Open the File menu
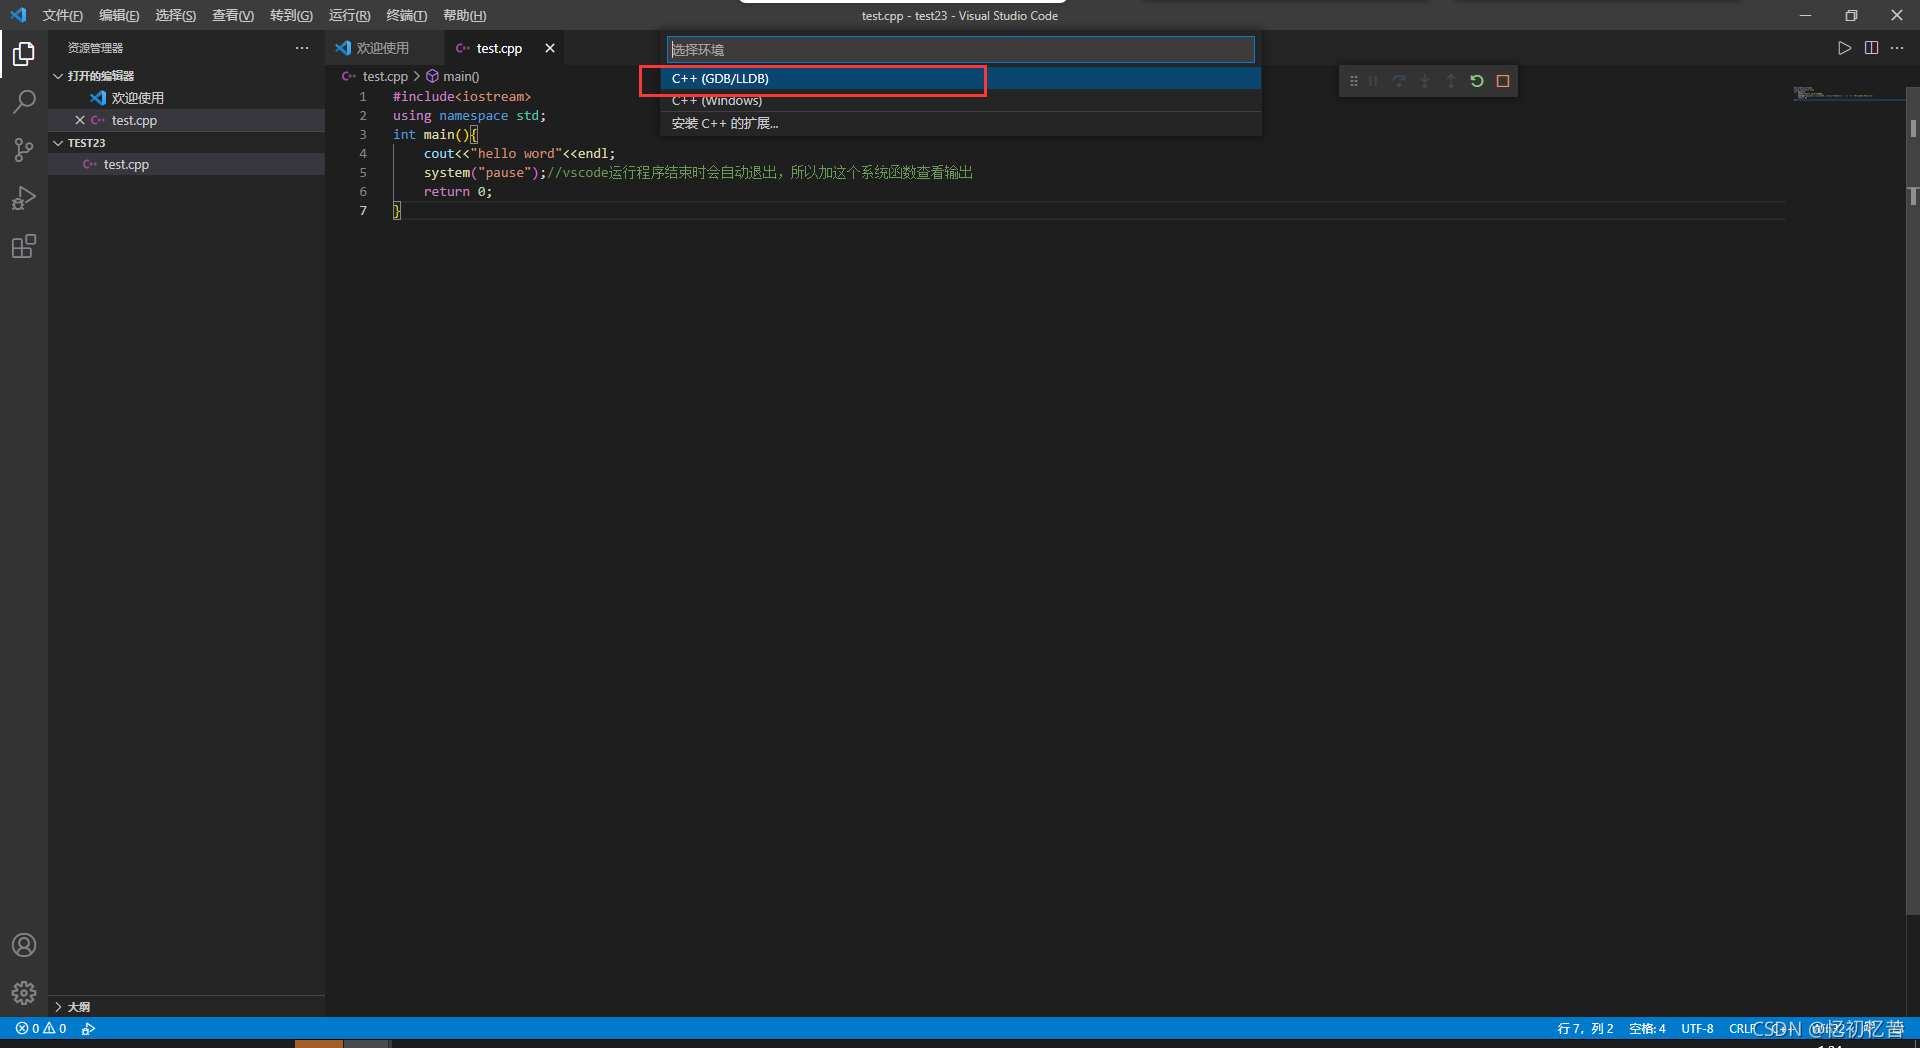Screen dimensions: 1920x1048 [63, 15]
